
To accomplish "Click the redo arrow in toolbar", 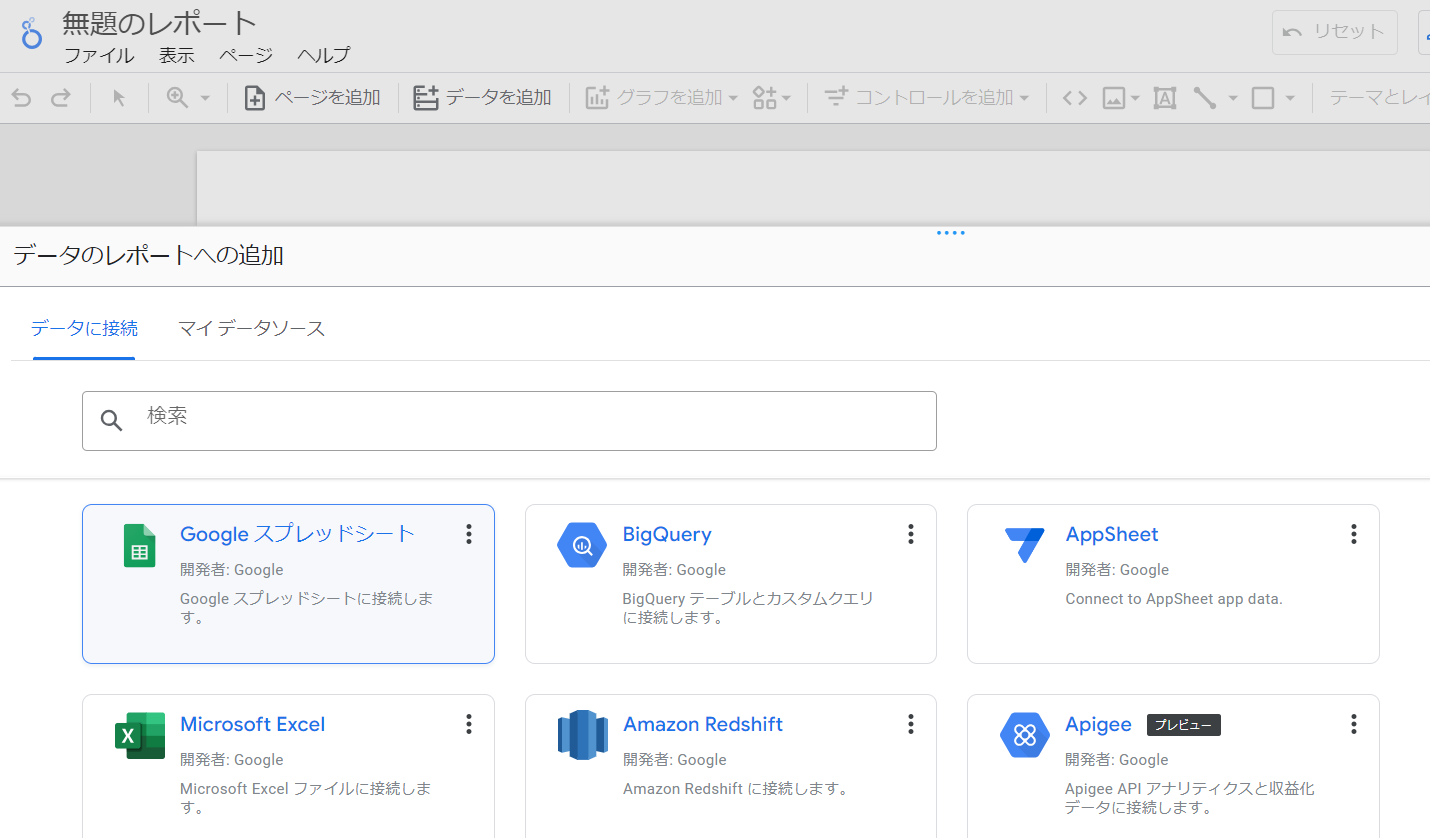I will (x=61, y=97).
